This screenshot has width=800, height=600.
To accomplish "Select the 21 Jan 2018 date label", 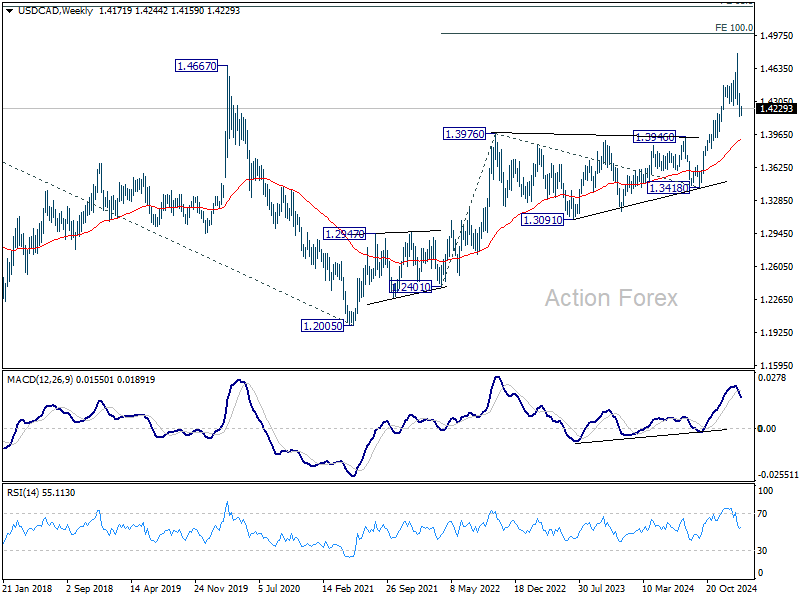I will click(x=28, y=588).
